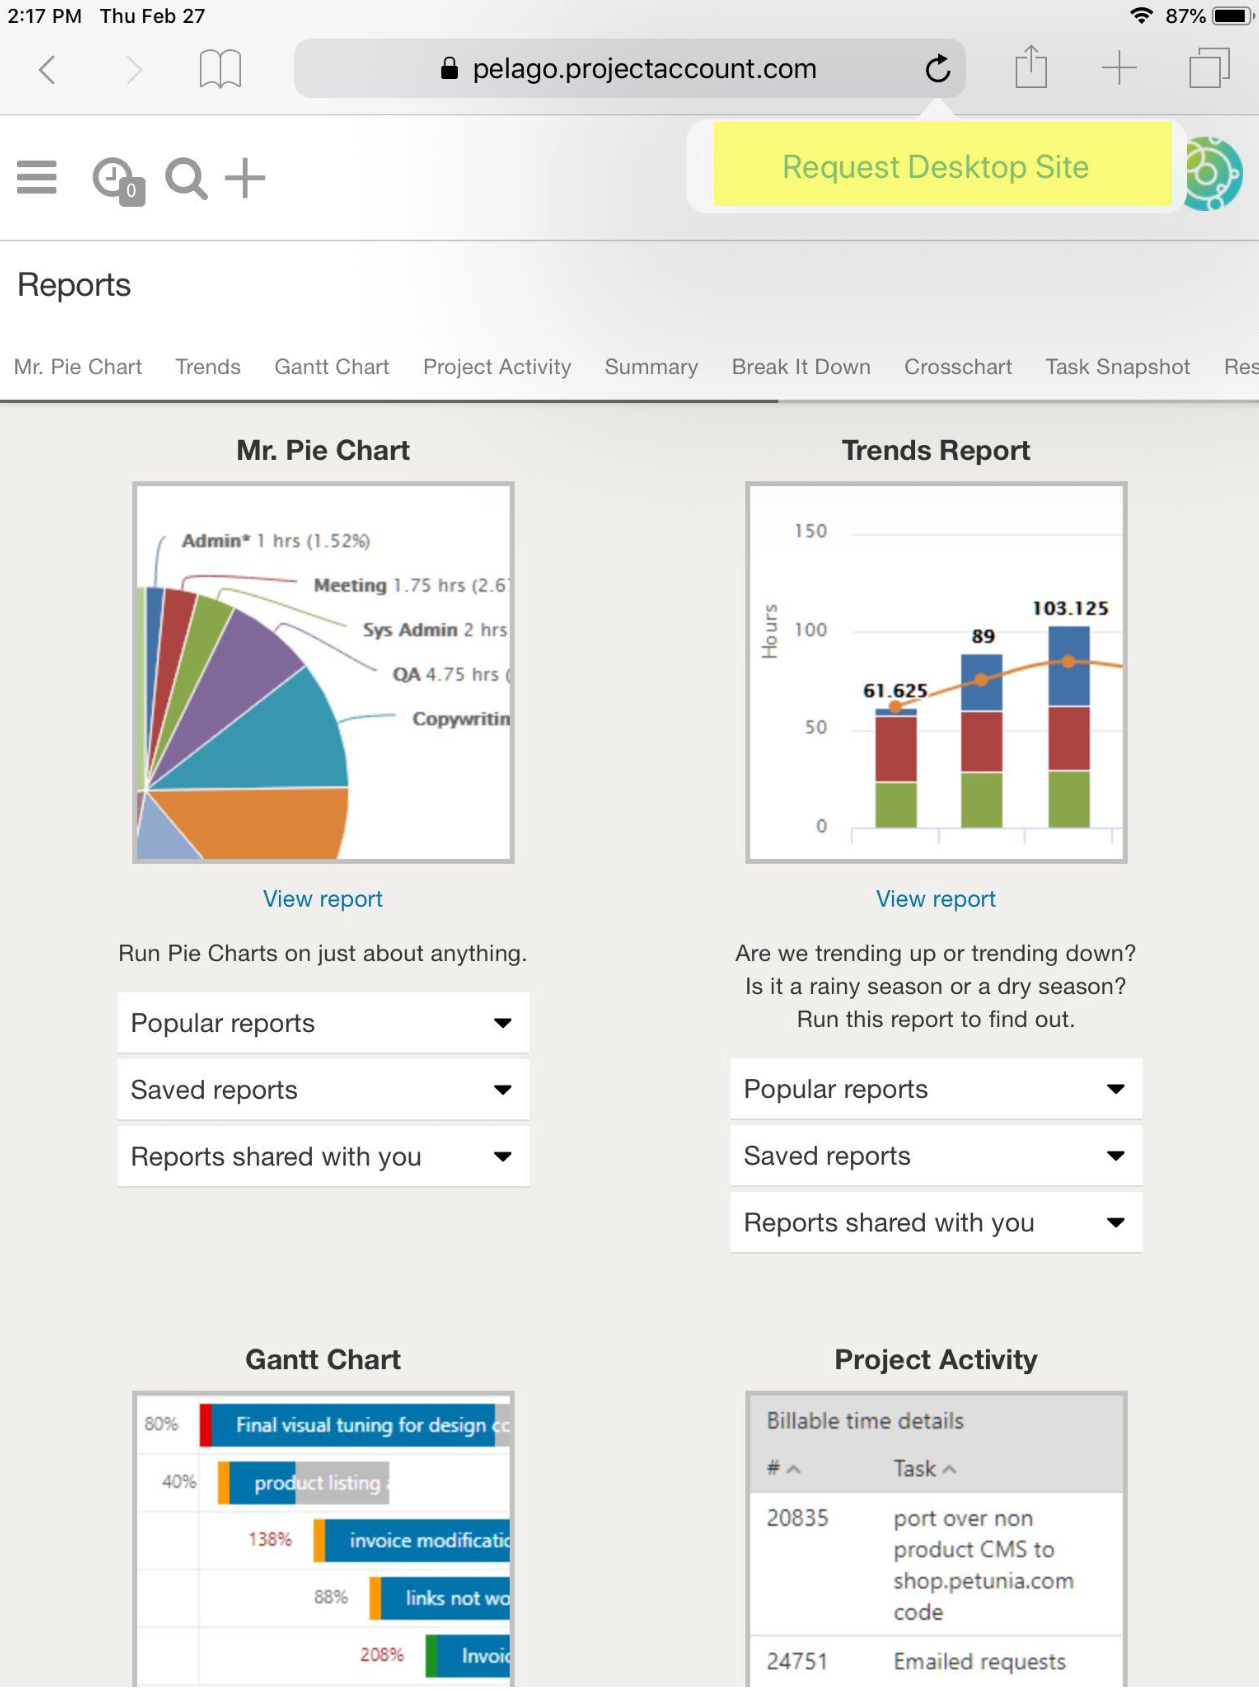The image size is (1259, 1691).
Task: Click the search magnifier icon
Action: pos(186,179)
